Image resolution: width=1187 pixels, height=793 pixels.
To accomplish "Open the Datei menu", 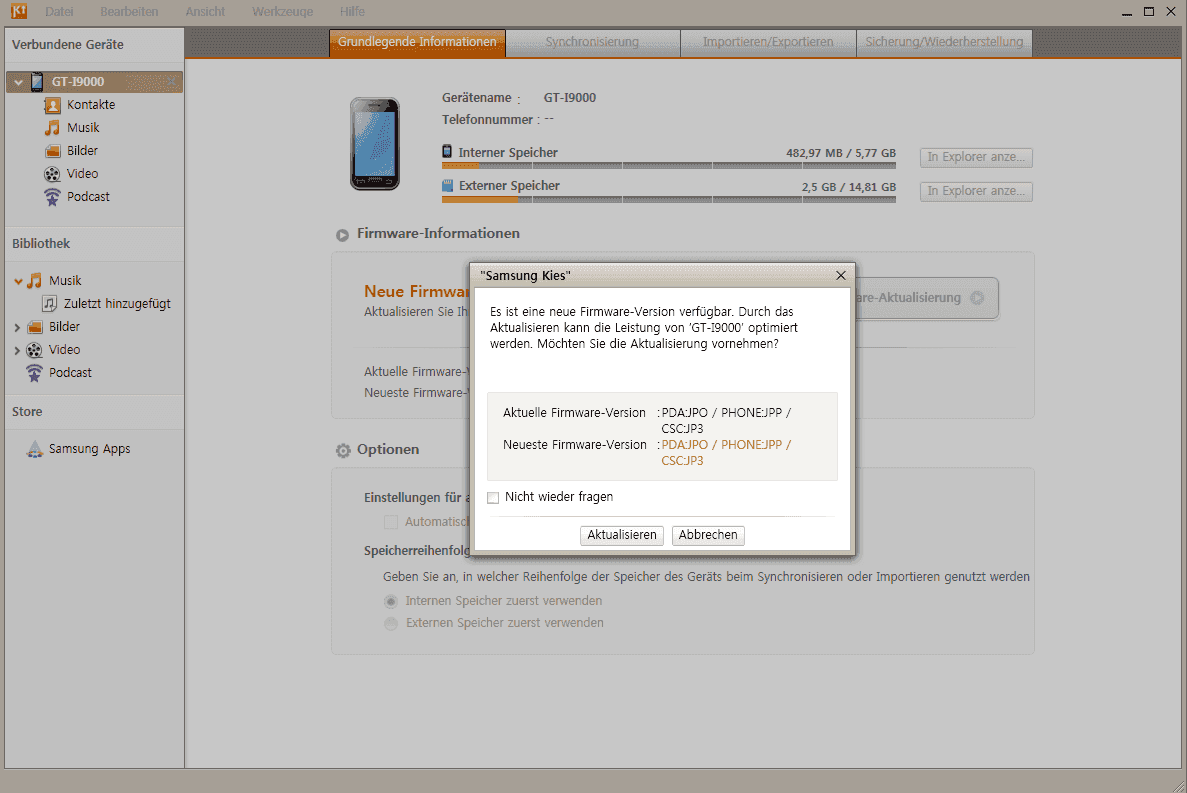I will 59,11.
